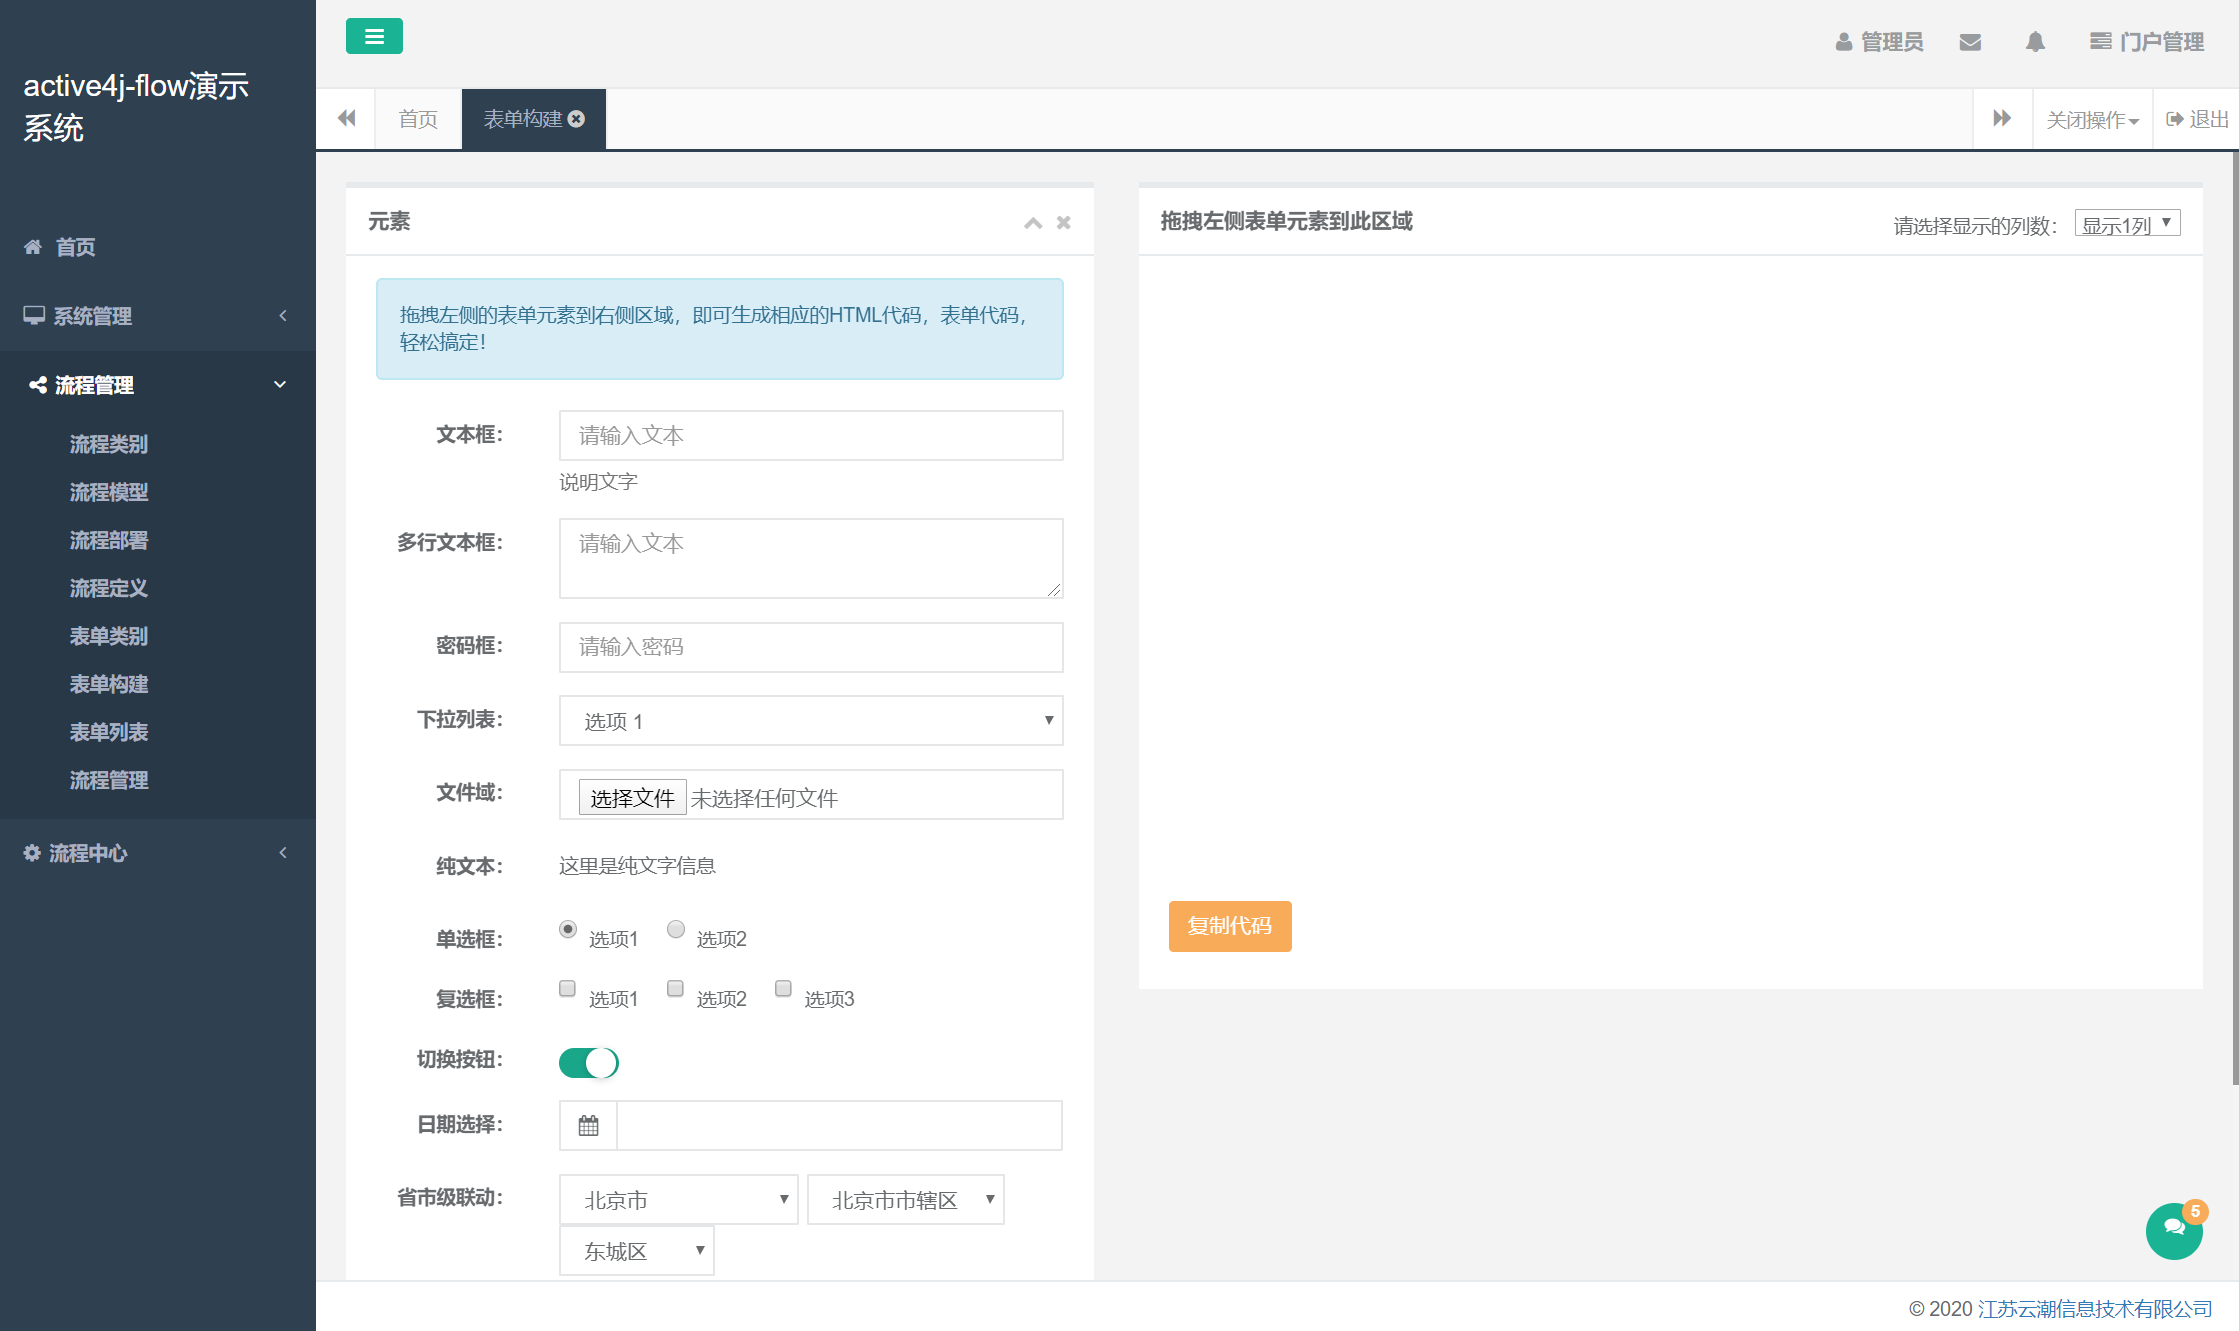The image size is (2239, 1331).
Task: Click the 选择文件 file button
Action: click(632, 798)
